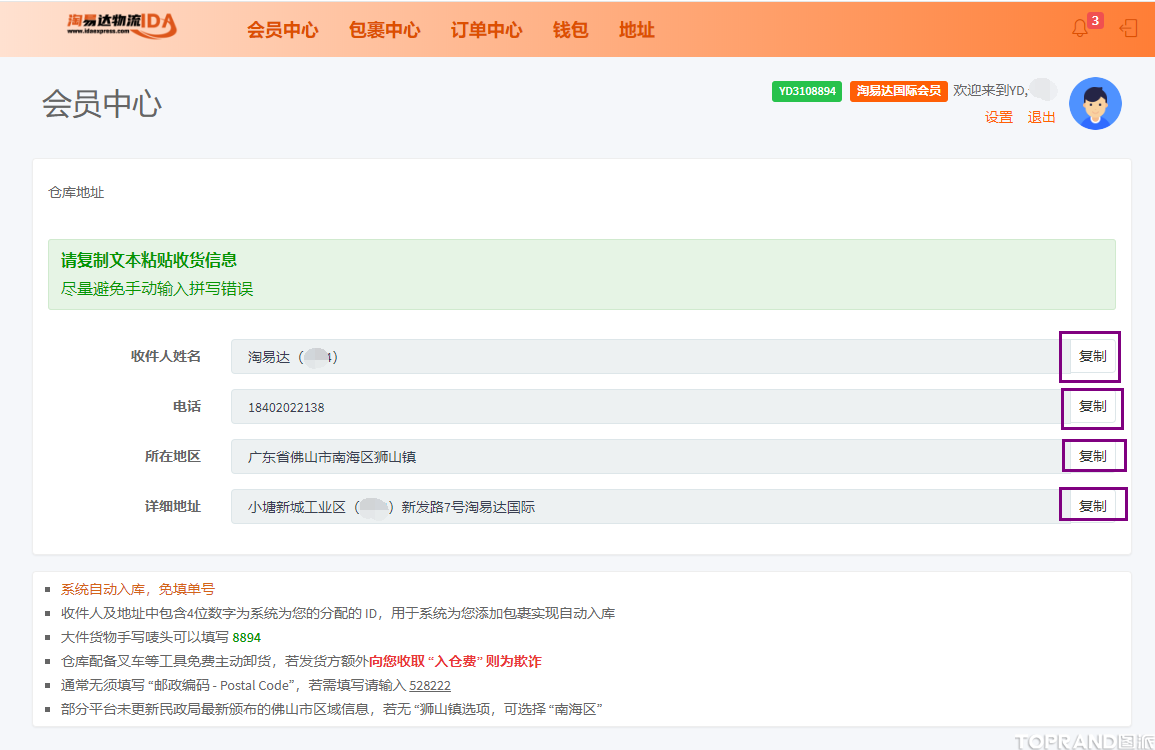Click the phone number field

pyautogui.click(x=650, y=407)
